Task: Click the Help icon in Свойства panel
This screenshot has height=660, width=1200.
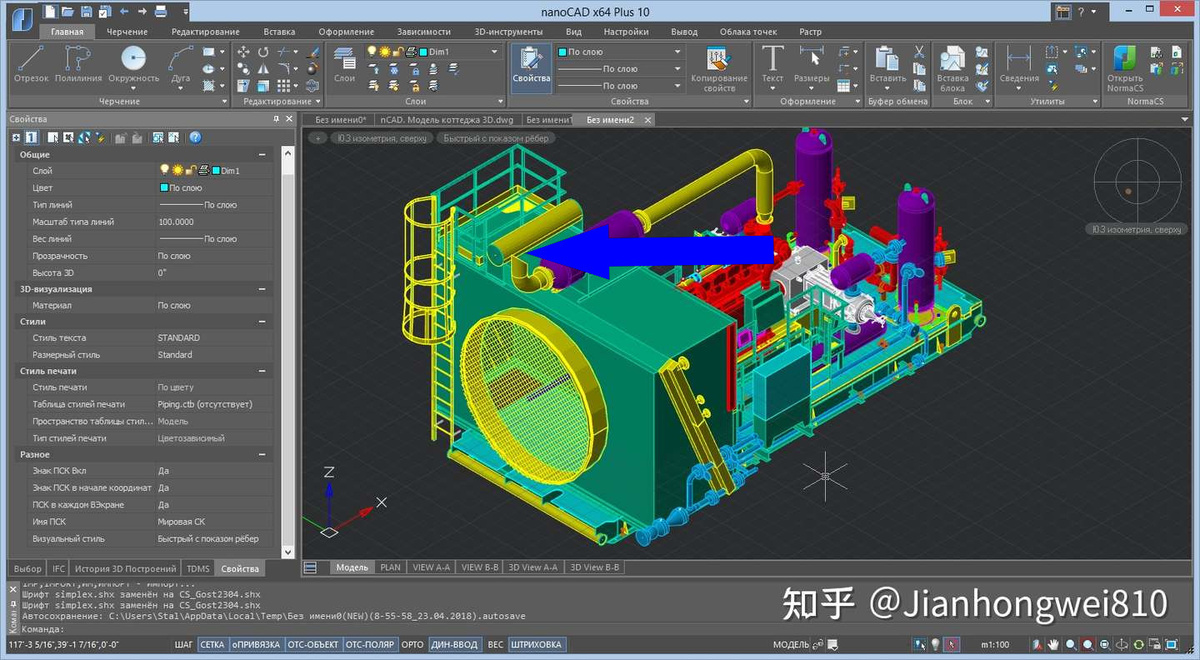Action: pos(196,137)
